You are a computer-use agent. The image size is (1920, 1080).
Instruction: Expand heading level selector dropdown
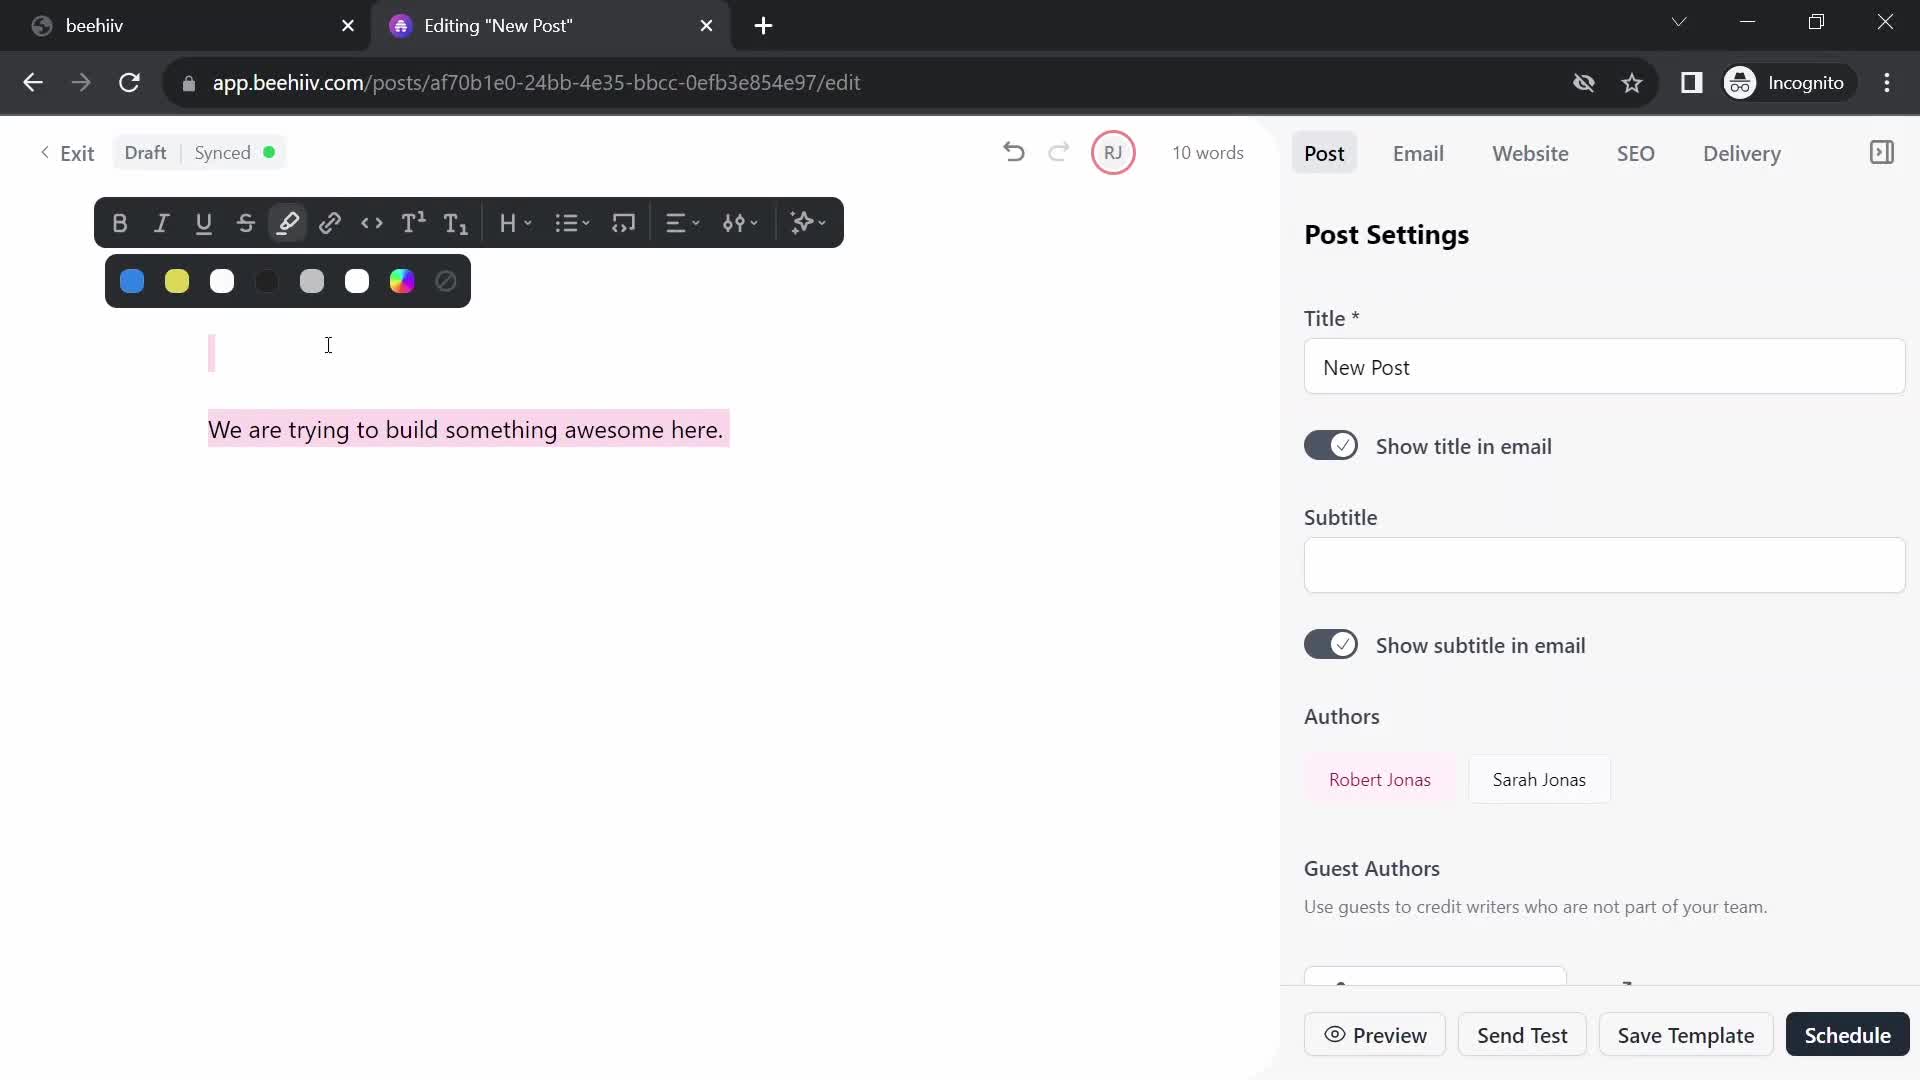point(516,222)
